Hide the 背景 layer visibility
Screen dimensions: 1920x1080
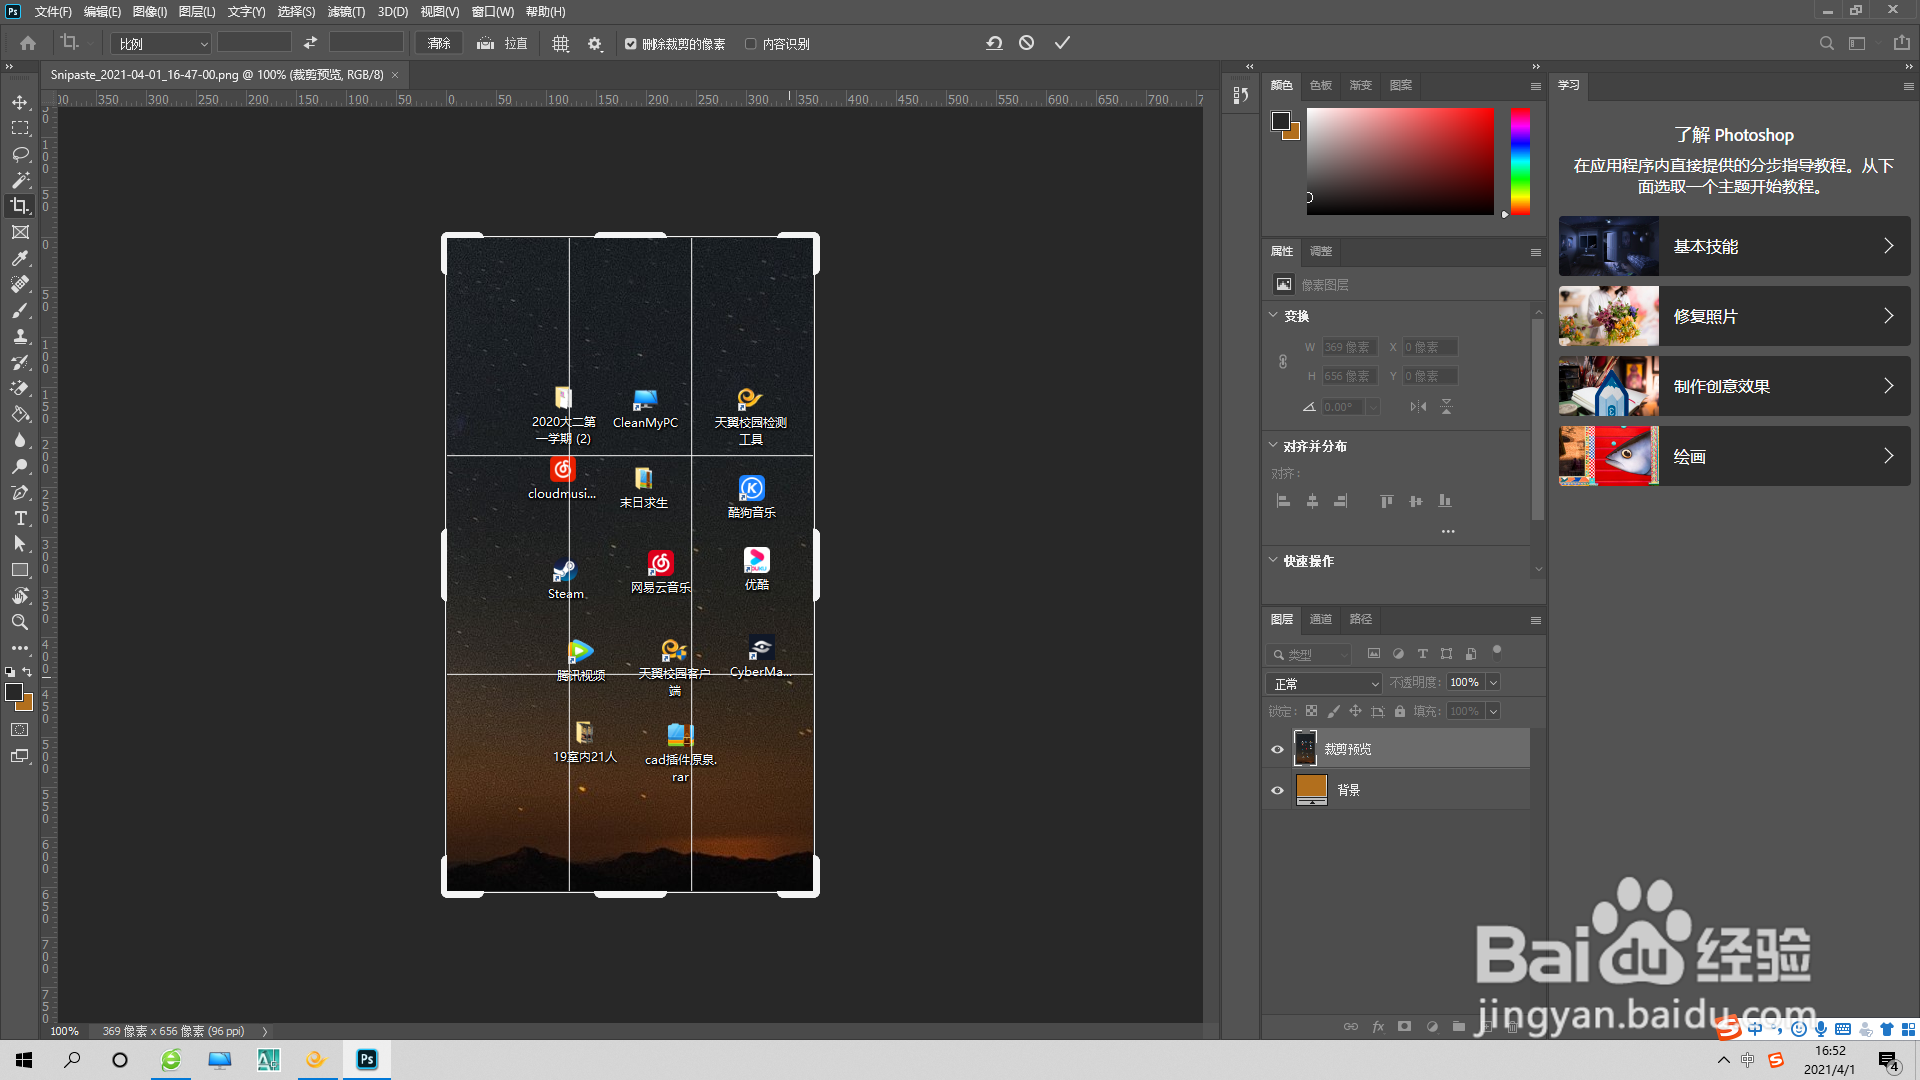1277,790
